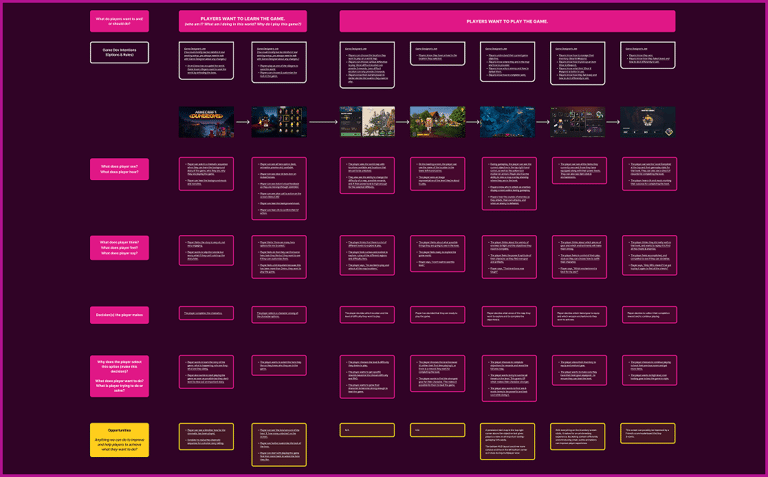768x477 pixels.
Task: Select the decision card 'ready to play the game'
Action: [437, 315]
